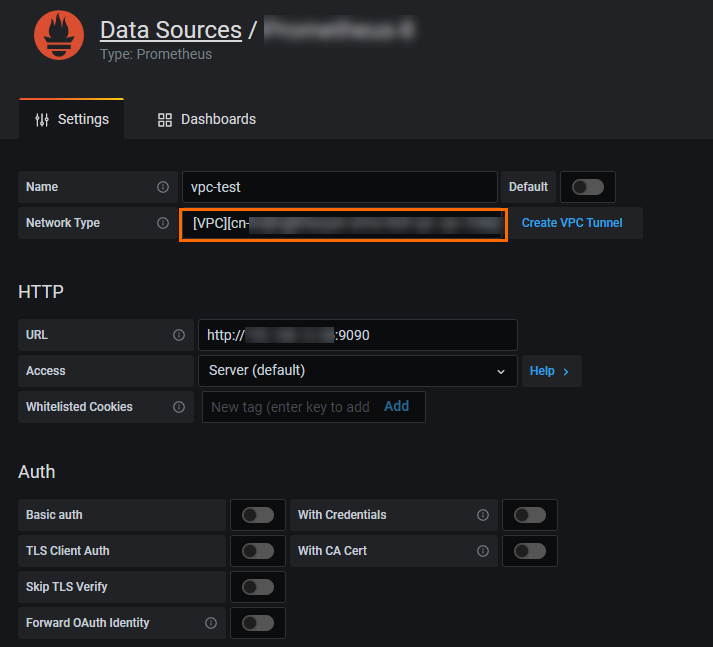This screenshot has height=647, width=713.
Task: Click the Access label
Action: coord(45,371)
